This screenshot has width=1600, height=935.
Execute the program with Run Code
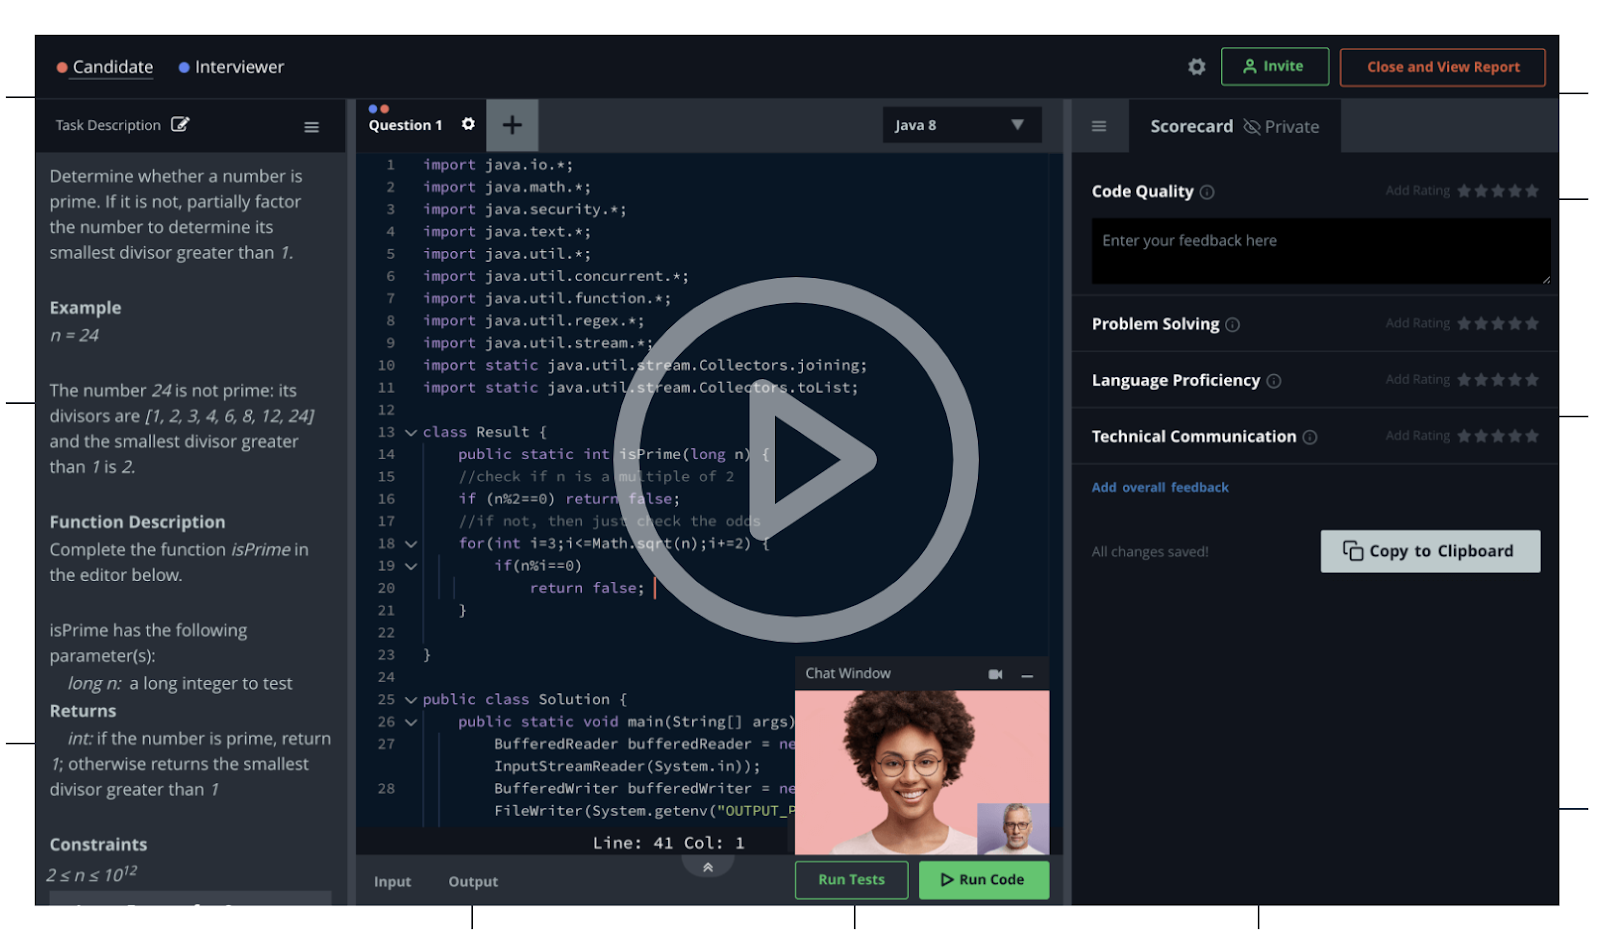[x=984, y=880]
